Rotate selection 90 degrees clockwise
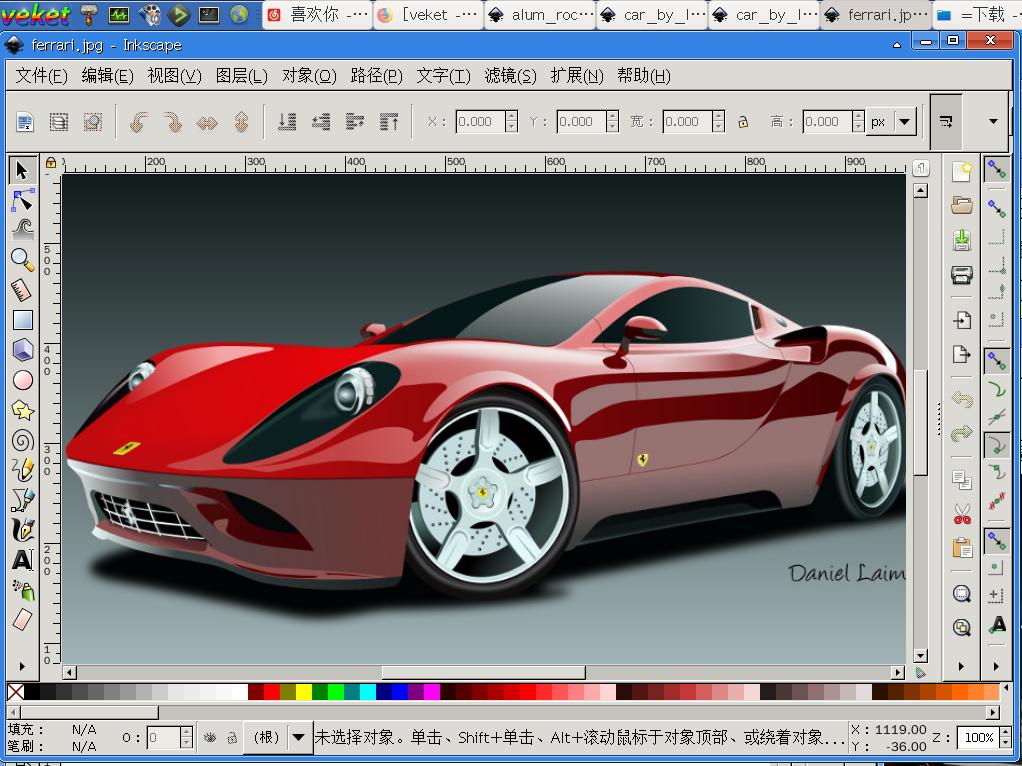The height and width of the screenshot is (766, 1022). coord(173,122)
